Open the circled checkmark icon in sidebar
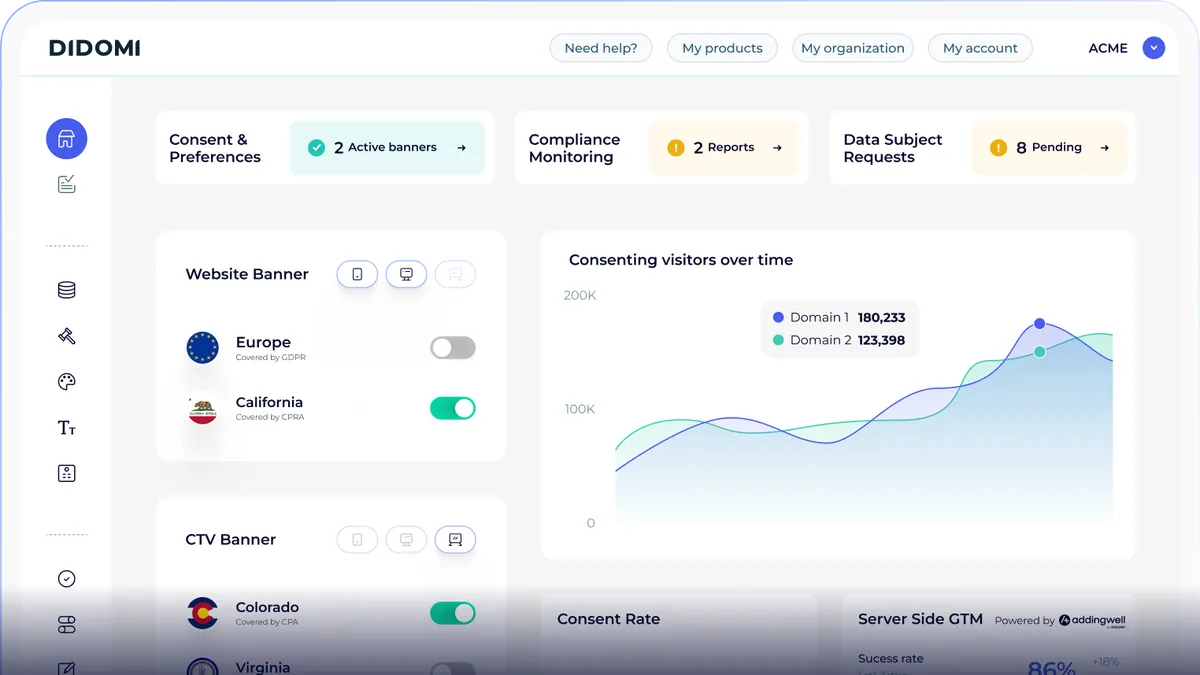This screenshot has width=1200, height=675. point(66,579)
